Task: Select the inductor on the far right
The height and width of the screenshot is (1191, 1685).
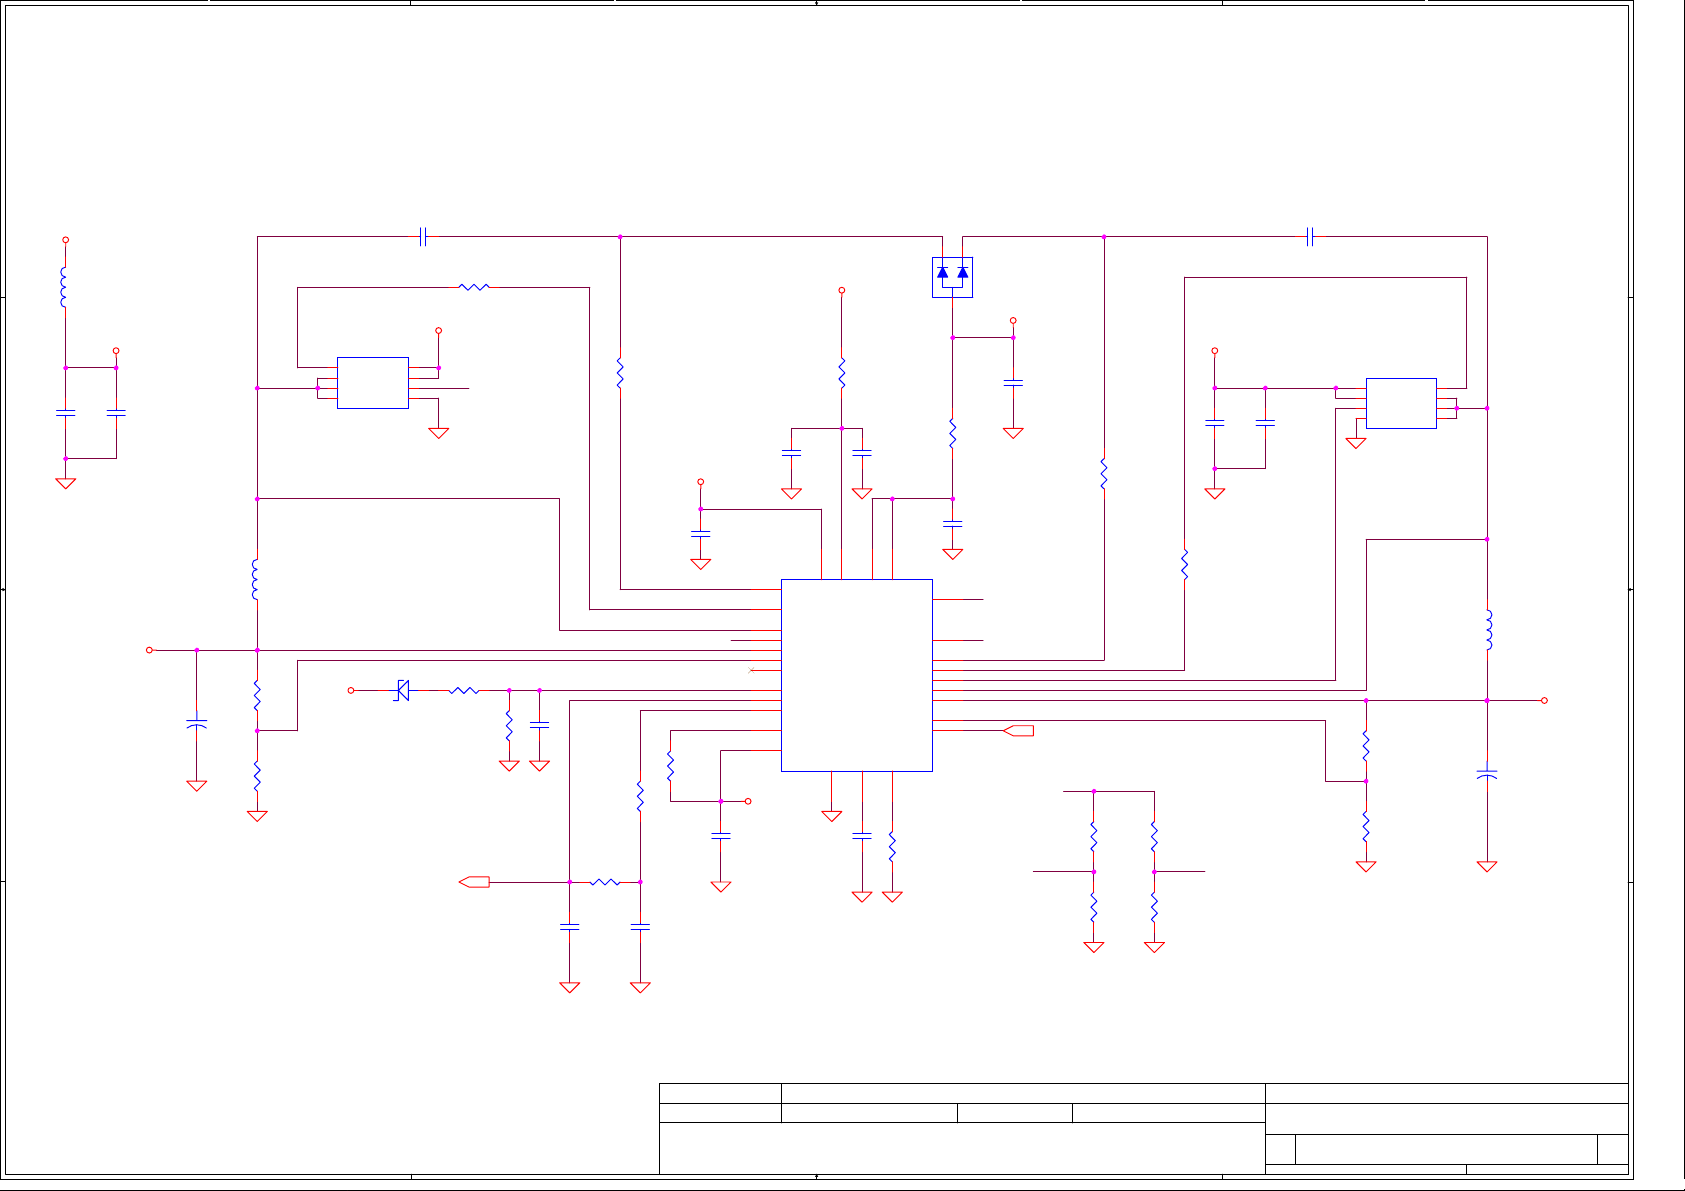Action: click(x=1487, y=630)
